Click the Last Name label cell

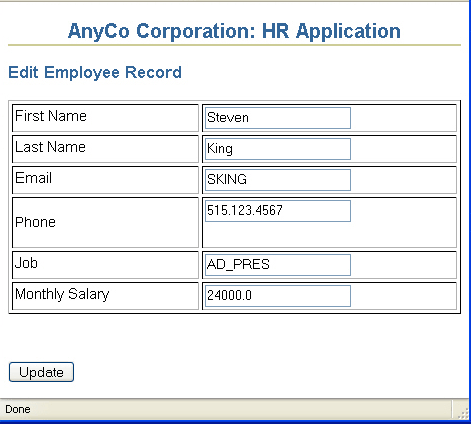[105, 149]
